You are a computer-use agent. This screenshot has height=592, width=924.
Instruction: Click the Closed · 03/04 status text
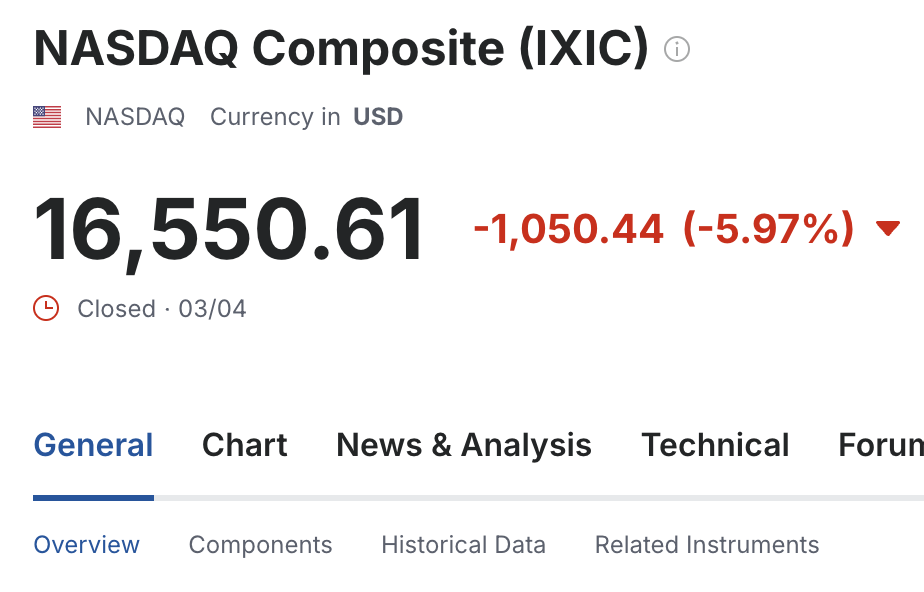[x=161, y=309]
